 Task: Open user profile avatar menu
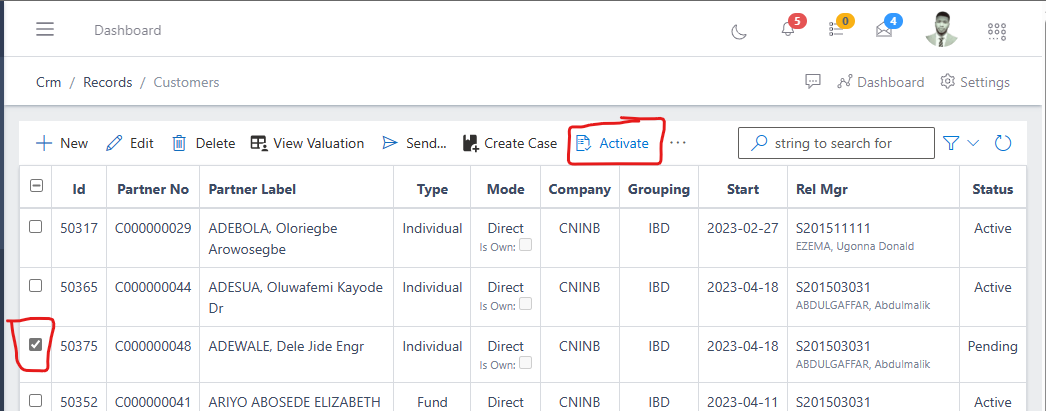pyautogui.click(x=942, y=29)
